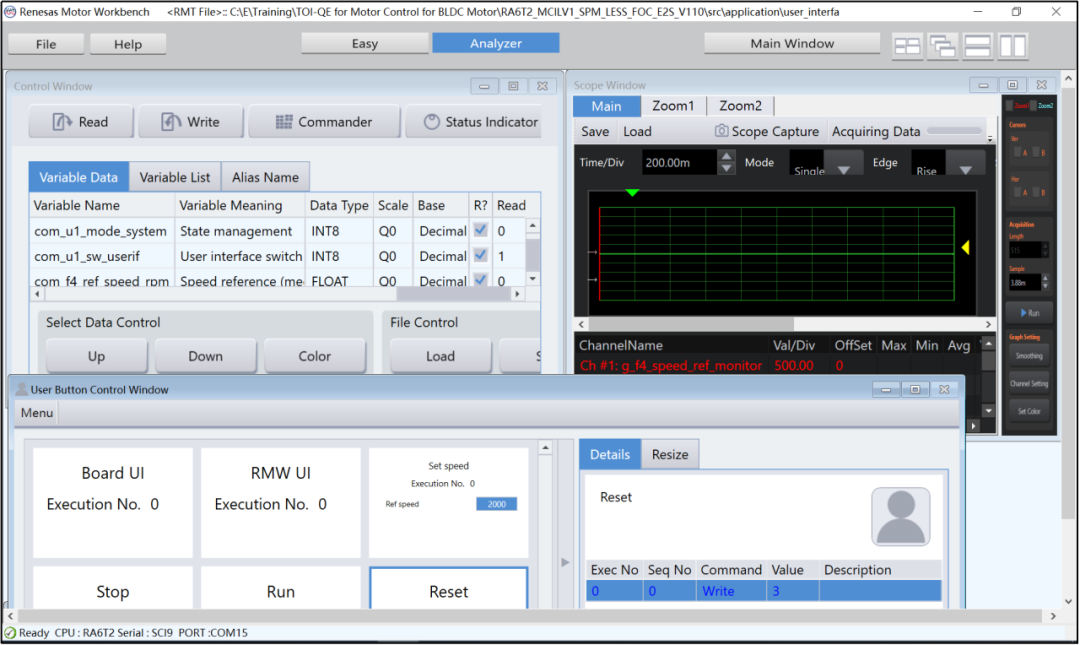The width and height of the screenshot is (1080, 645).
Task: Switch to the Zoom1 scope tab
Action: point(673,106)
